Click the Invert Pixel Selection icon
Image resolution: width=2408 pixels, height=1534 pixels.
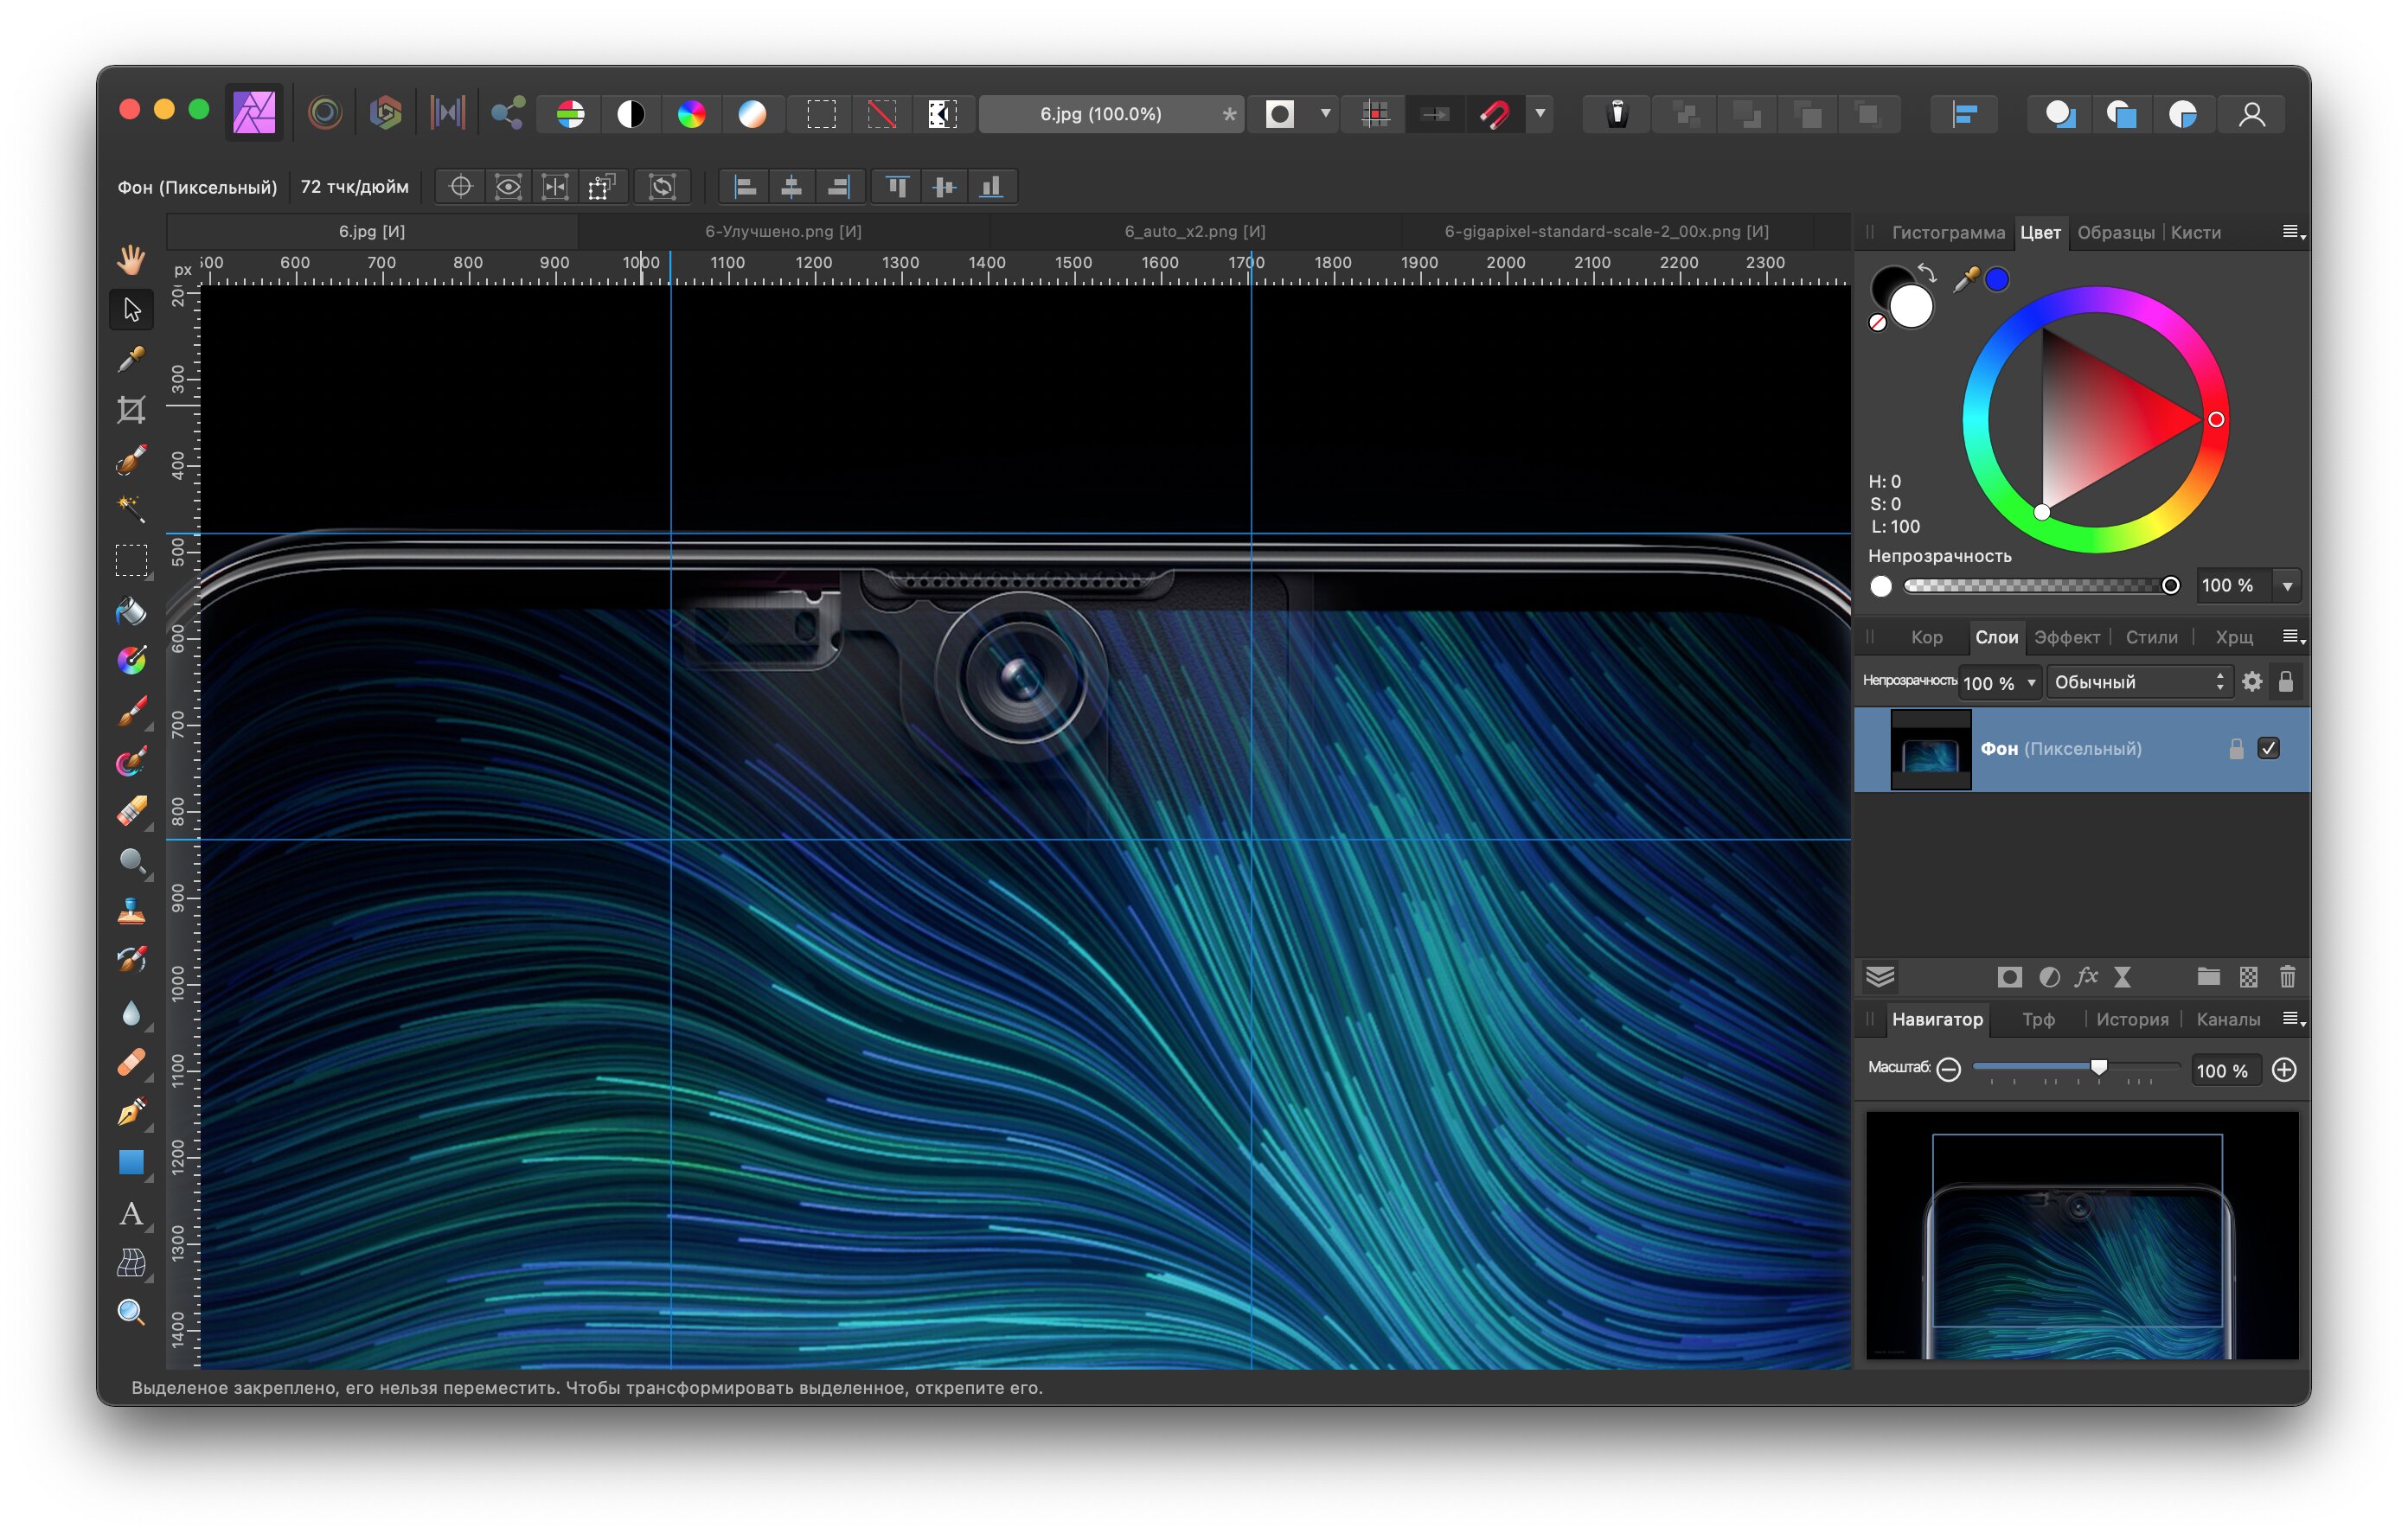942,114
